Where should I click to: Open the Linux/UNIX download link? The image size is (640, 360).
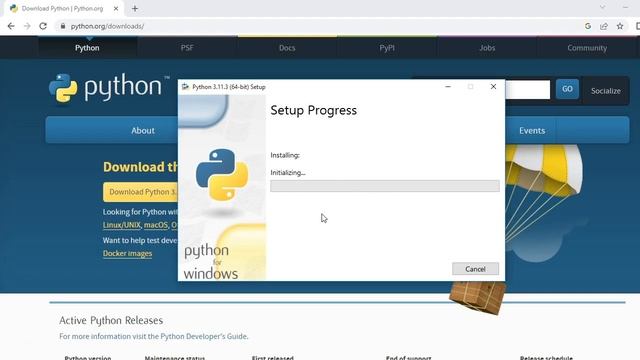click(122, 225)
